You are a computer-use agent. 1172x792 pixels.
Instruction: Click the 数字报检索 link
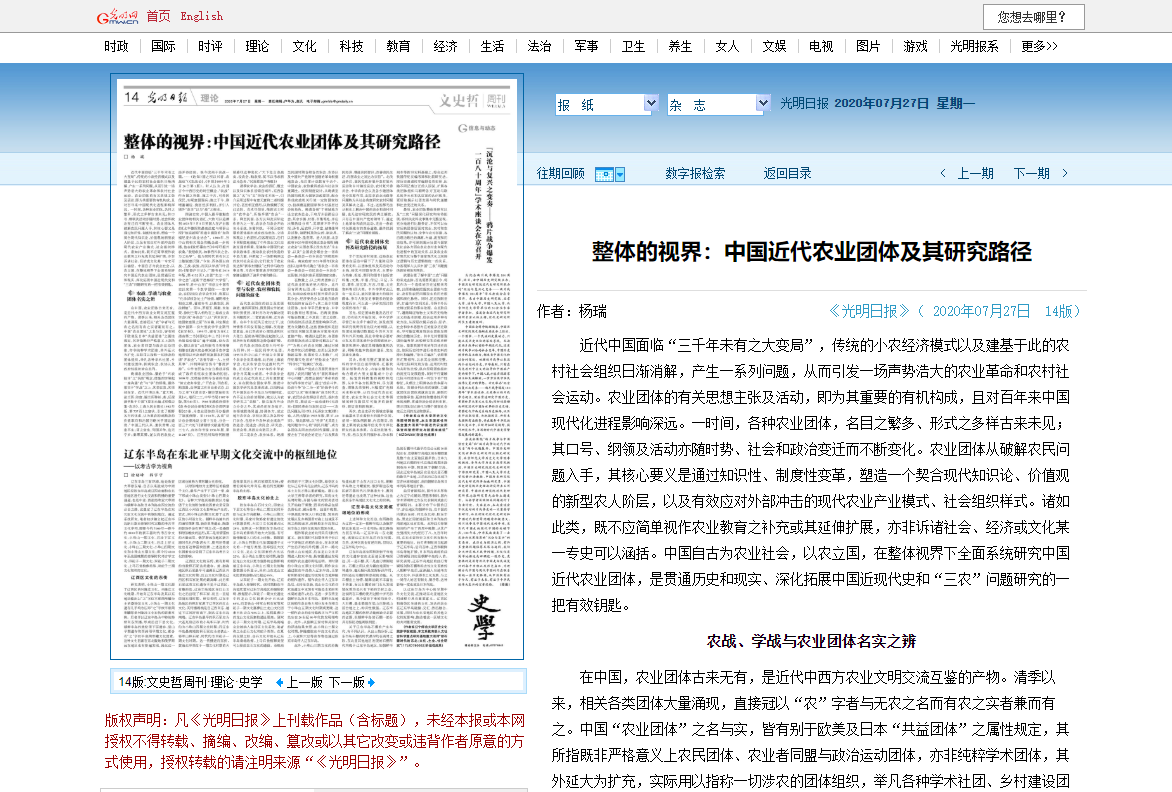coord(695,173)
